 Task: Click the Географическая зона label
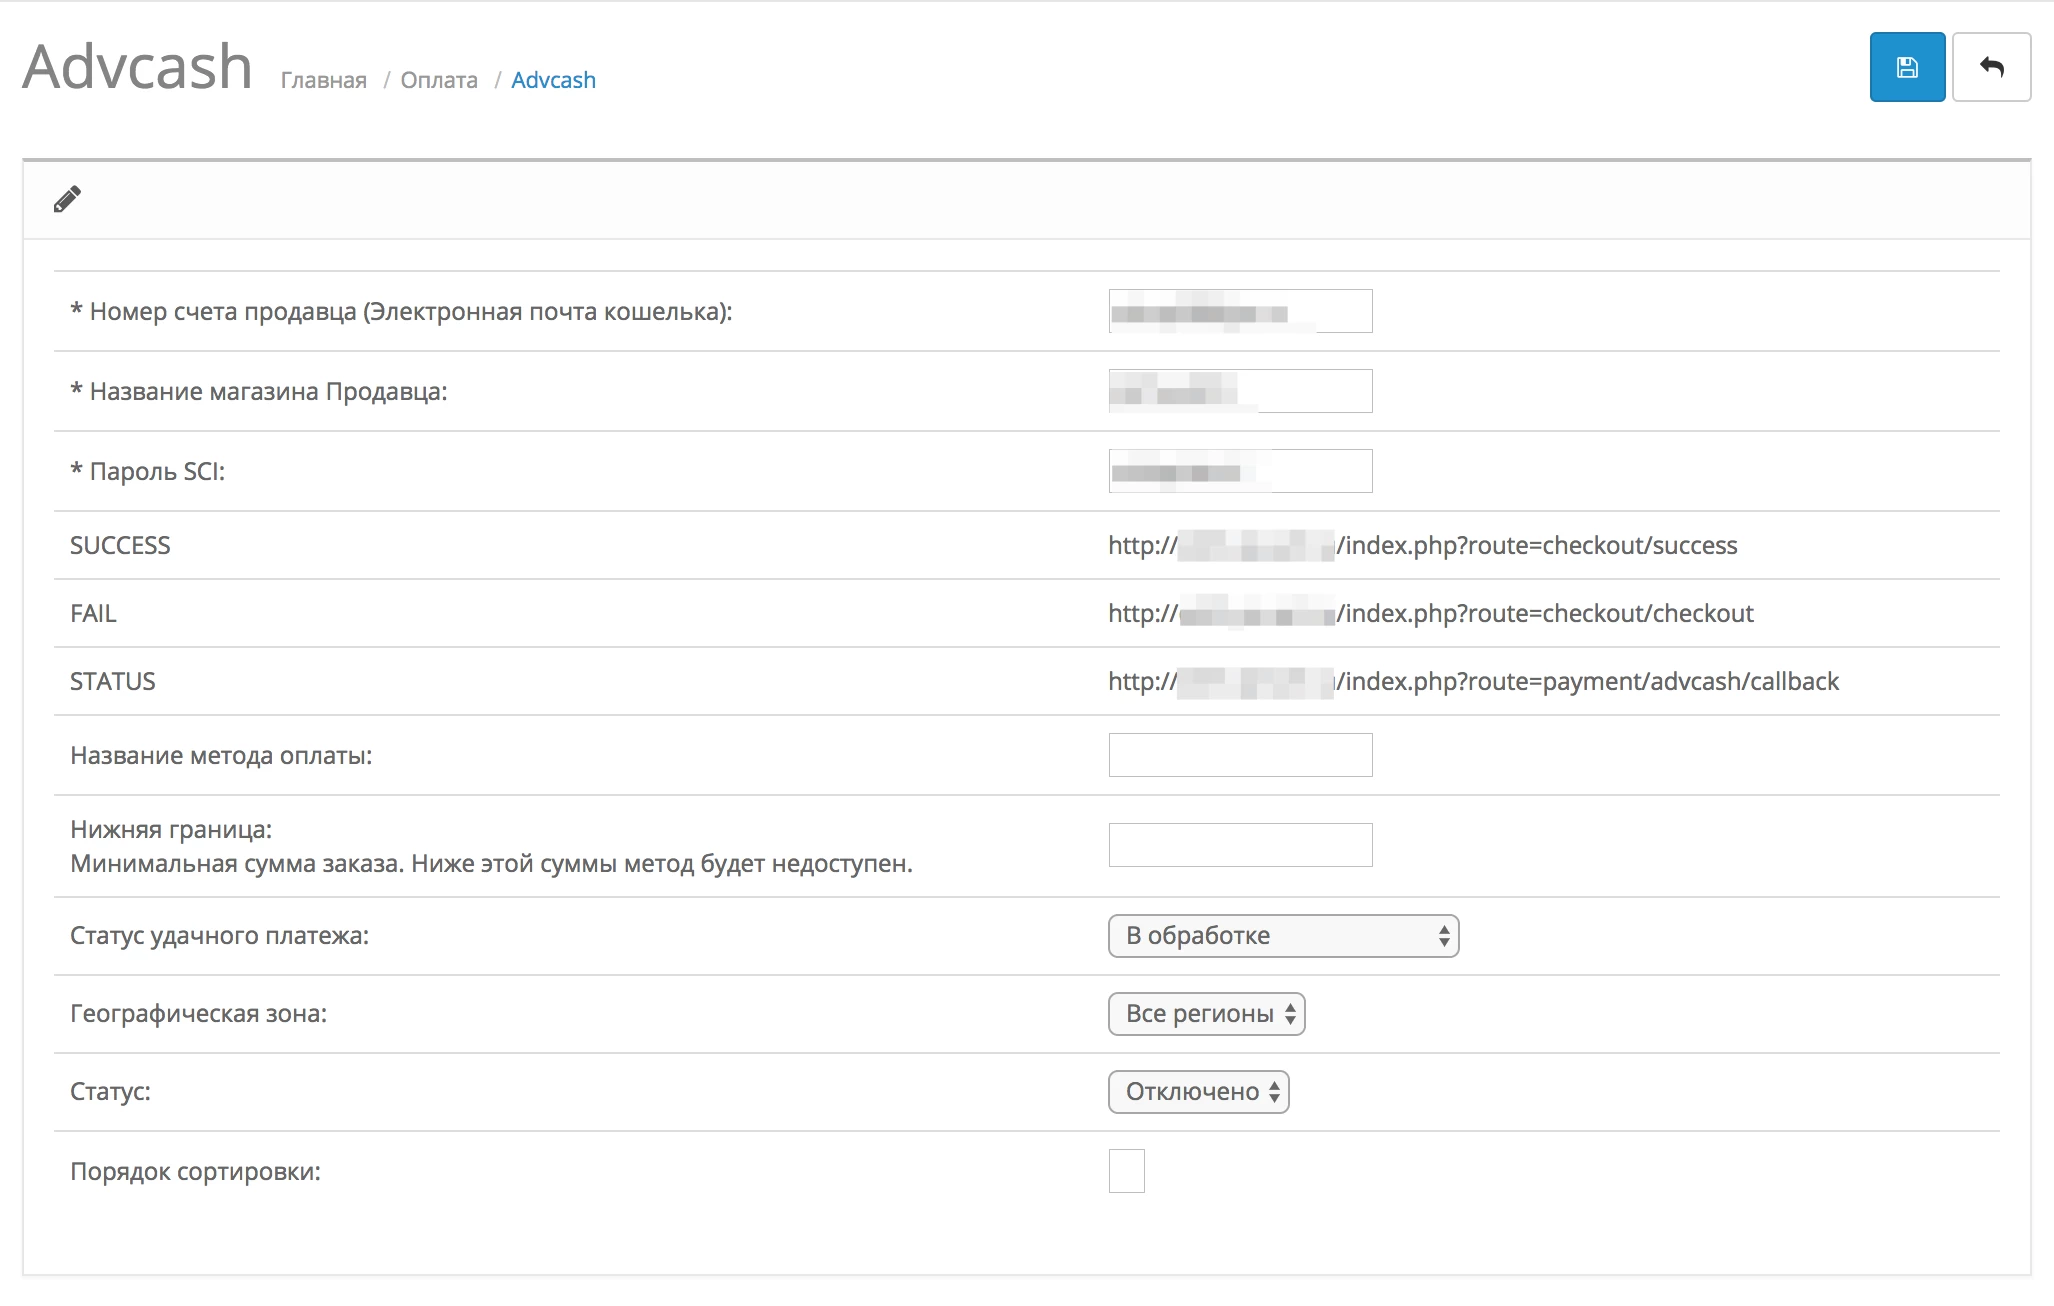(199, 1014)
